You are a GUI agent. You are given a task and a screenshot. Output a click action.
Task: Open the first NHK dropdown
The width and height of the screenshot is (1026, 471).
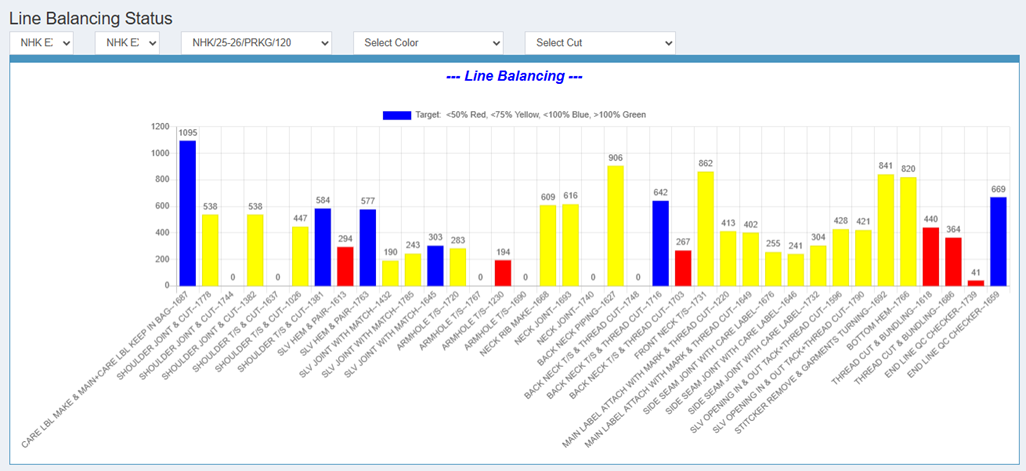pos(41,43)
